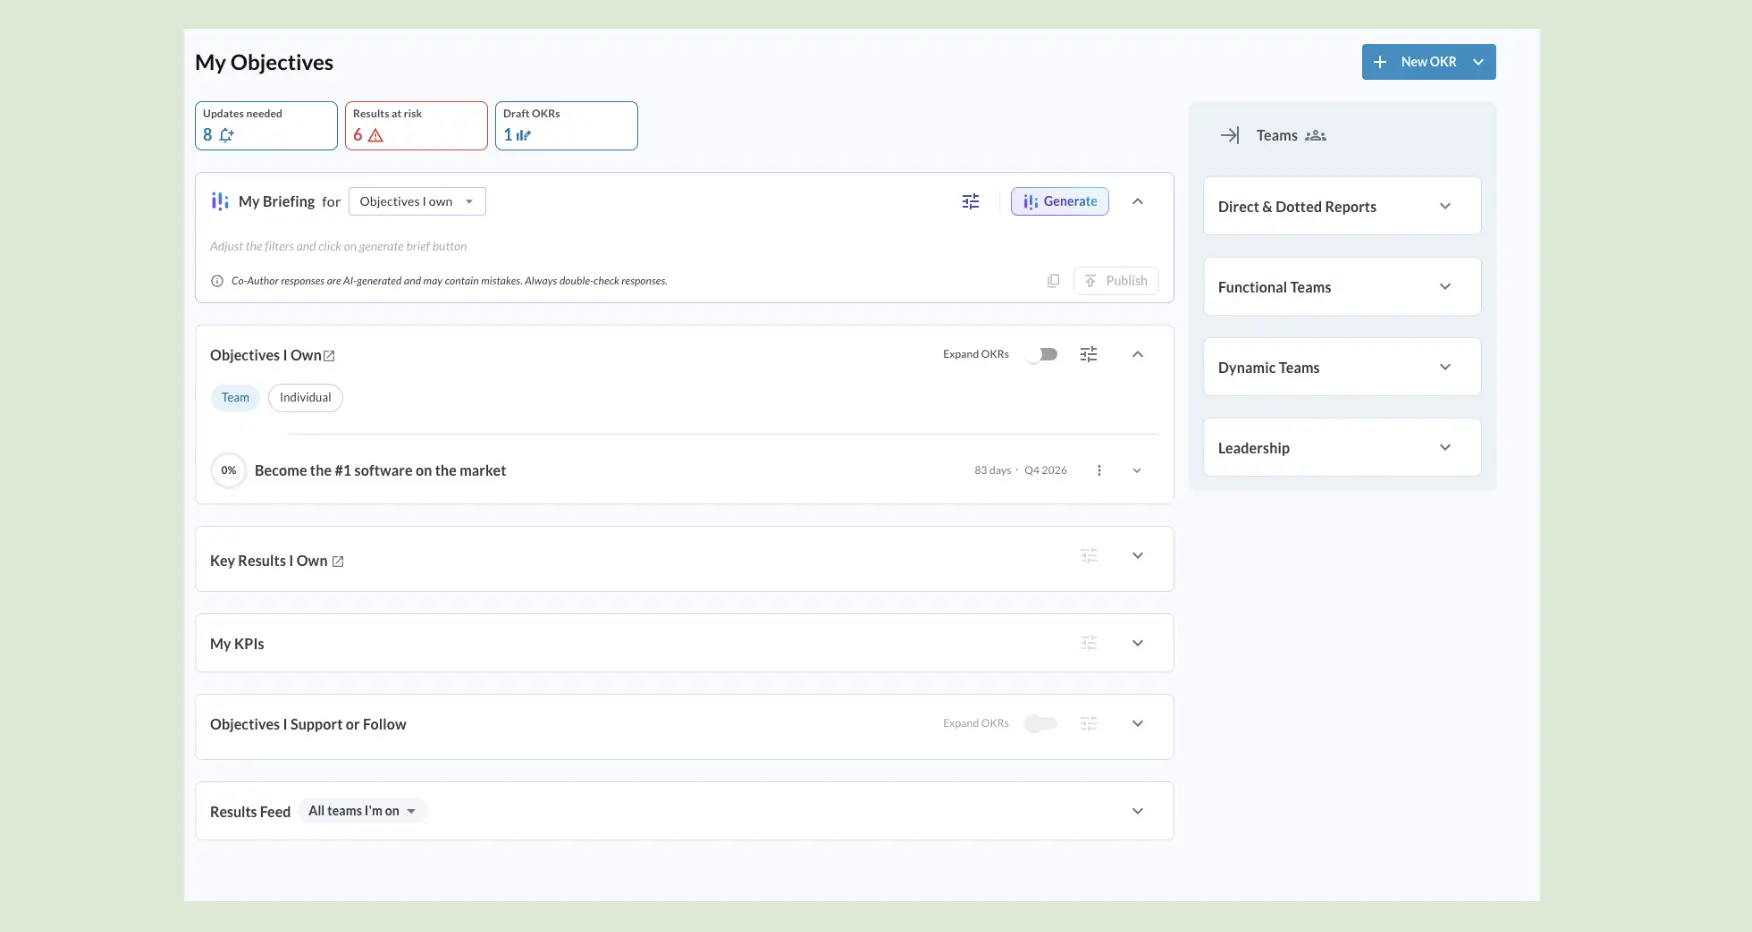Open the Draft OKRs card
Viewport: 1752px width, 932px height.
pyautogui.click(x=566, y=126)
